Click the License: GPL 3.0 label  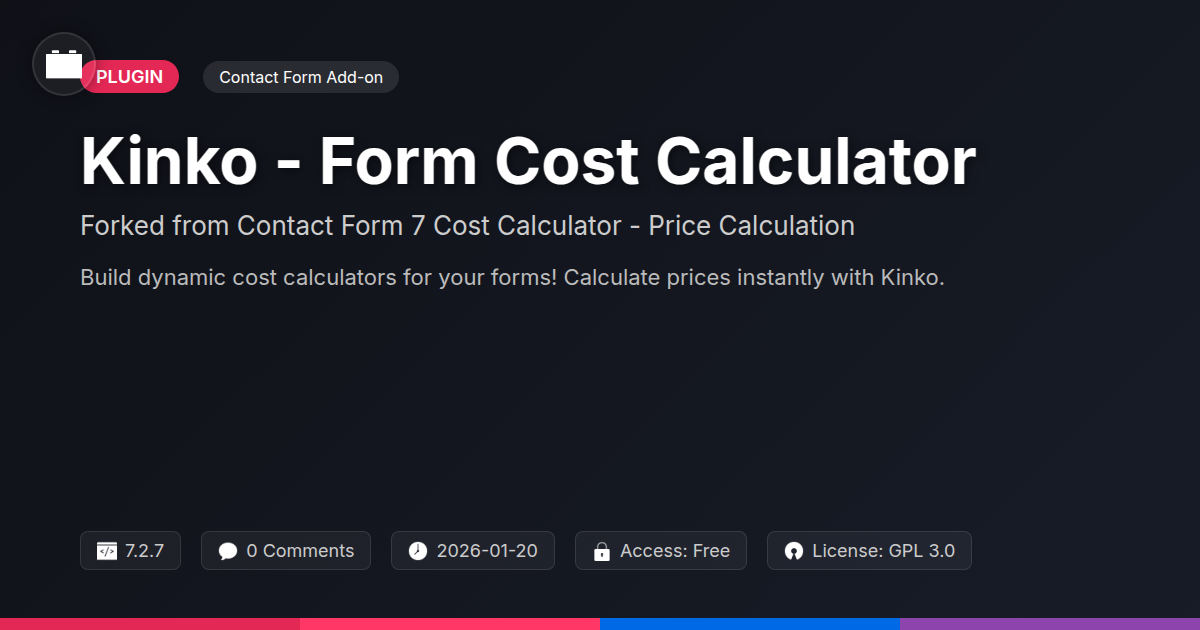point(883,551)
